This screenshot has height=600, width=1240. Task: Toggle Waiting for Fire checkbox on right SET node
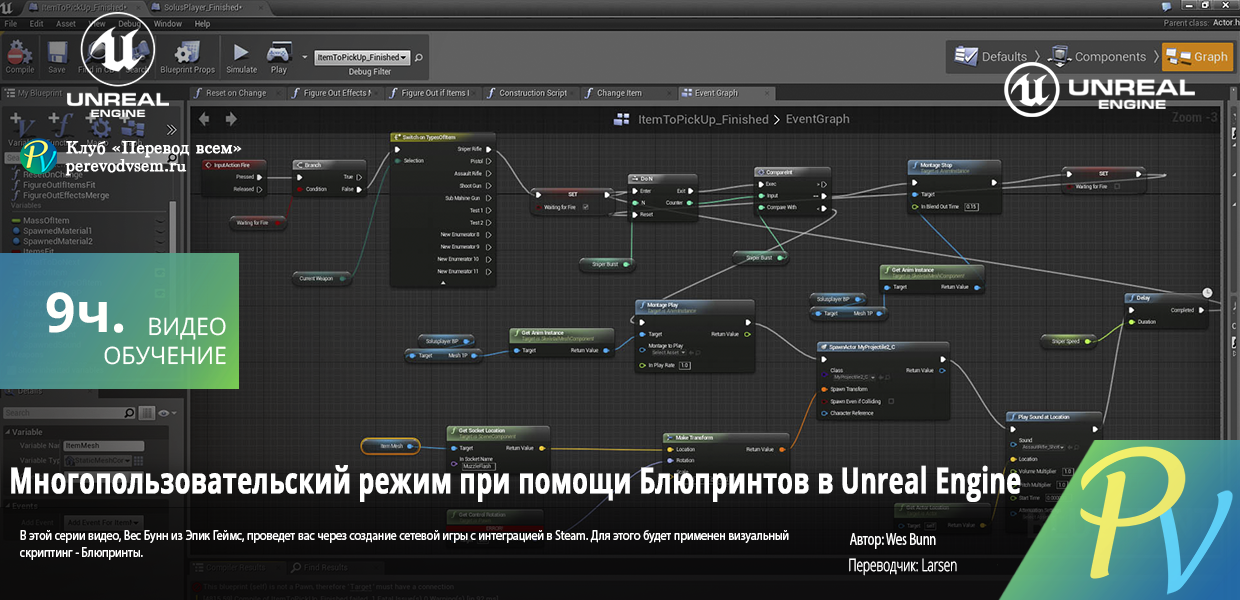[1117, 186]
